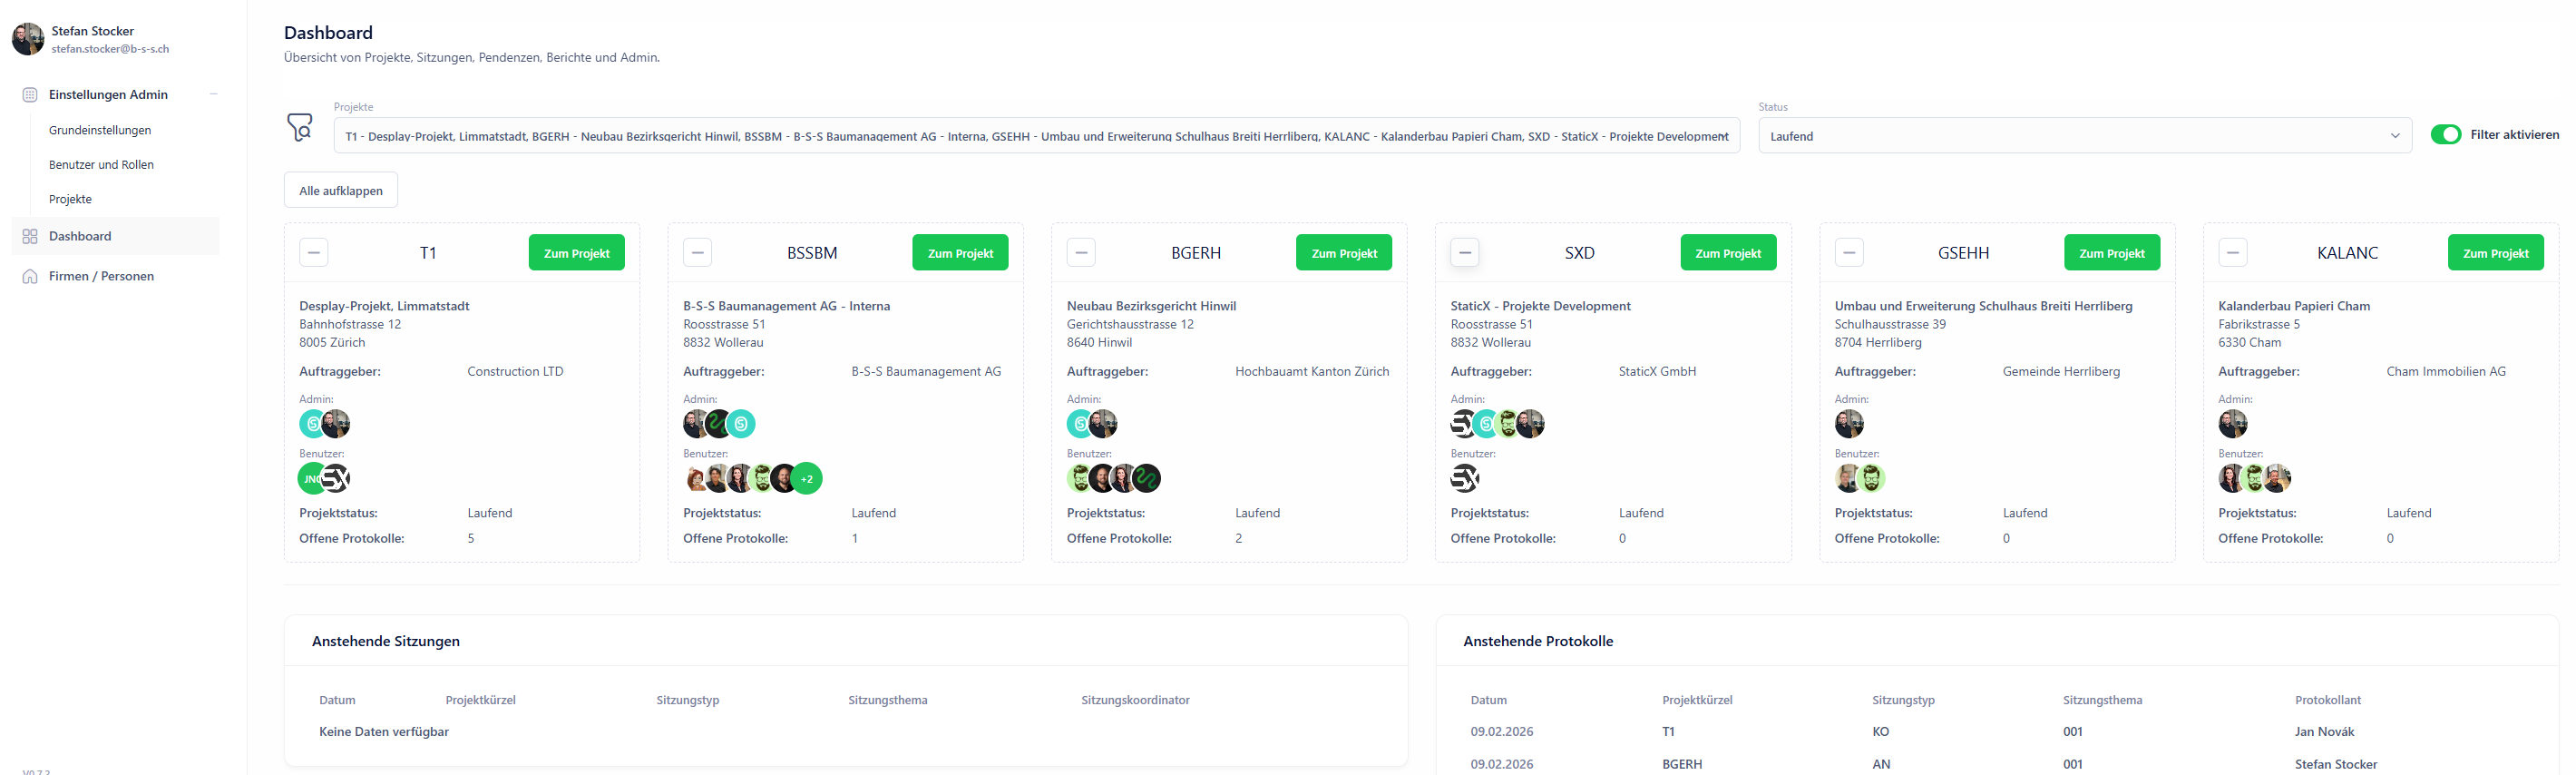The height and width of the screenshot is (775, 2576).
Task: Click Sitzungskoordinator column header
Action: click(1135, 700)
